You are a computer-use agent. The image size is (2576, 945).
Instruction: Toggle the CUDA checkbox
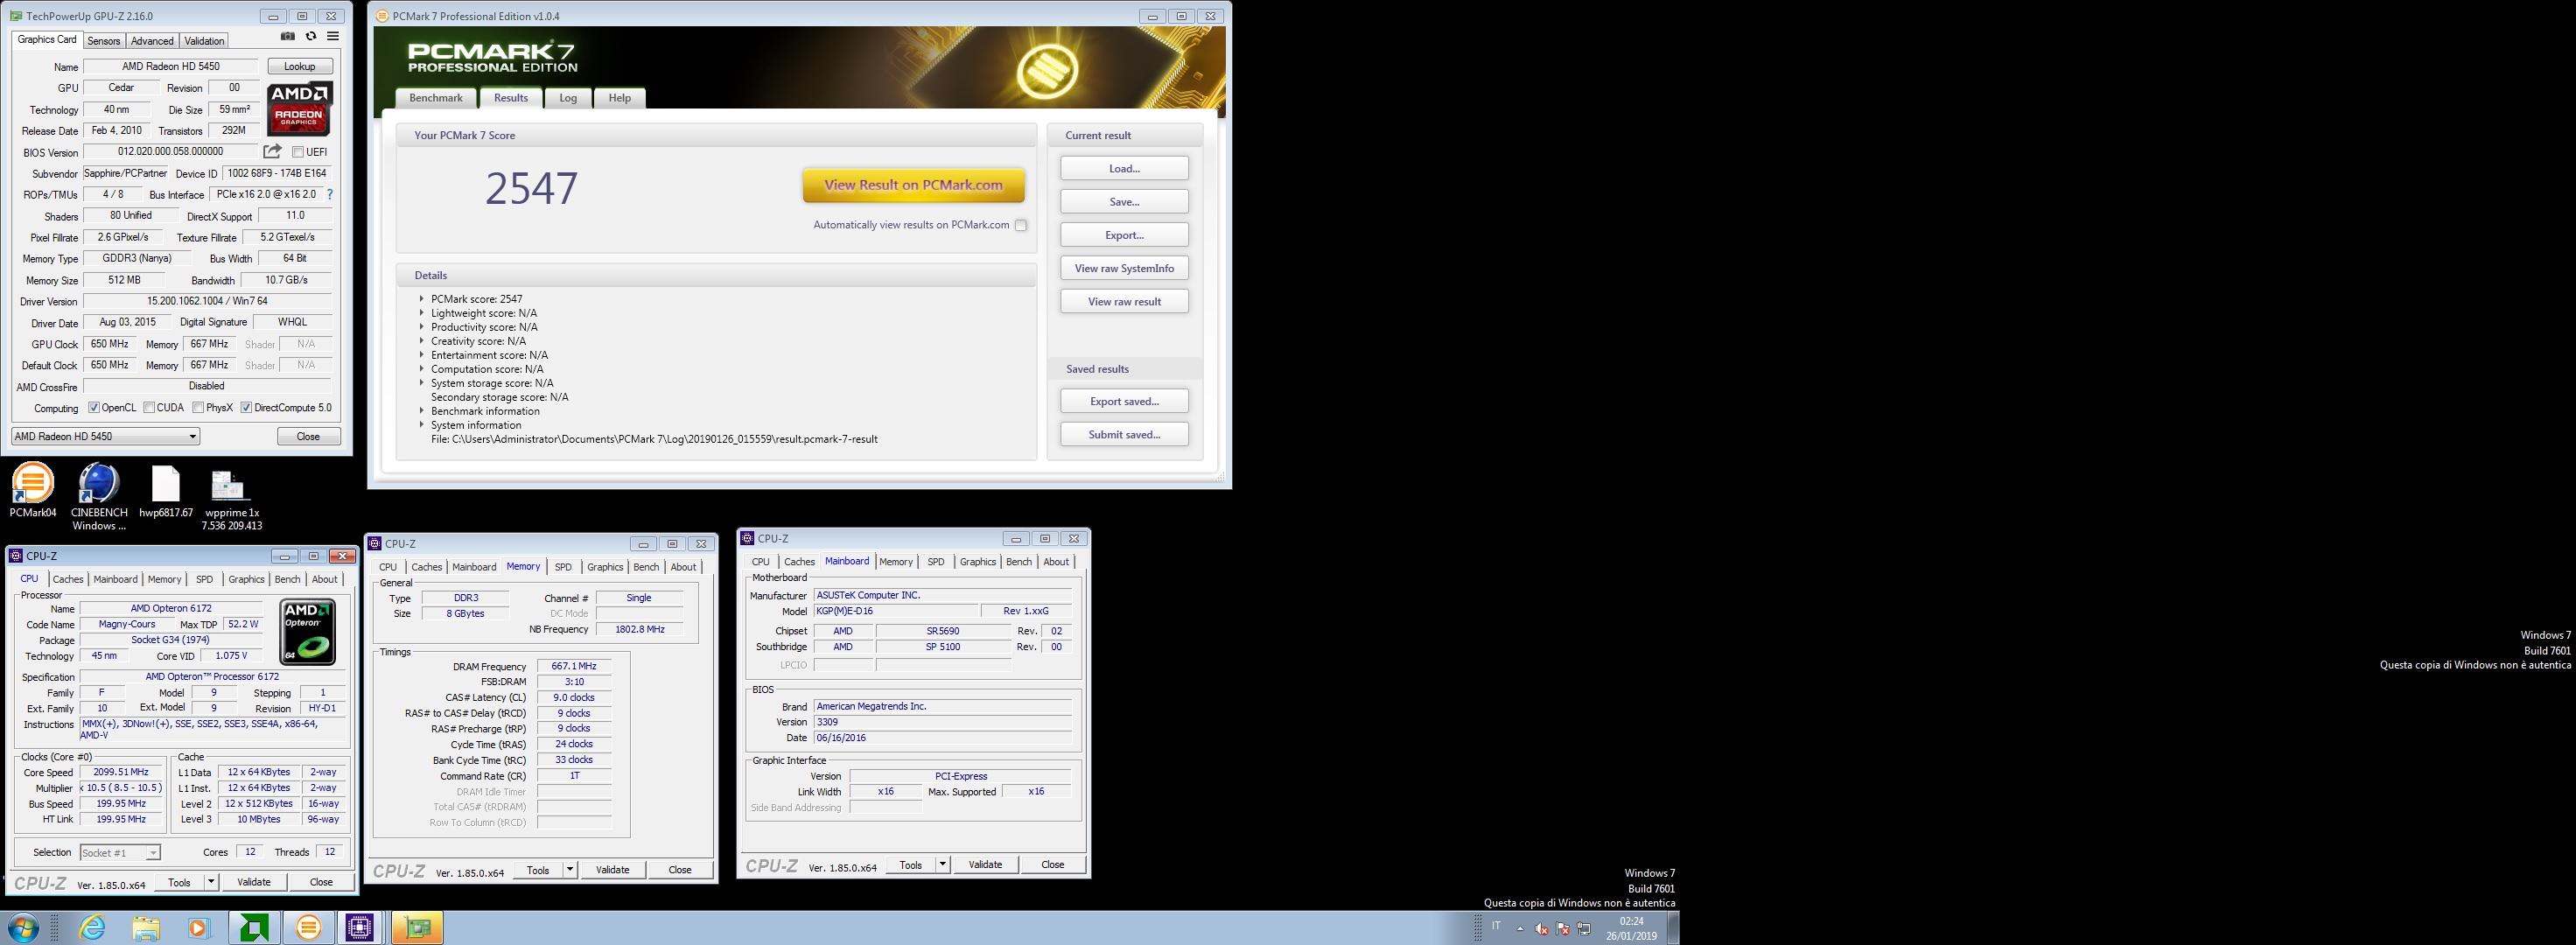tap(149, 408)
